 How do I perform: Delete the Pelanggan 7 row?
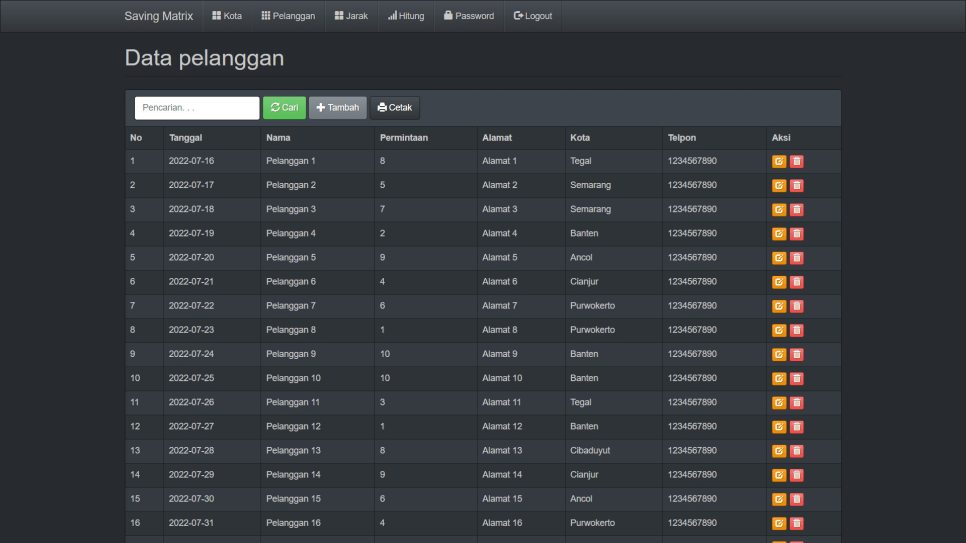pyautogui.click(x=797, y=306)
